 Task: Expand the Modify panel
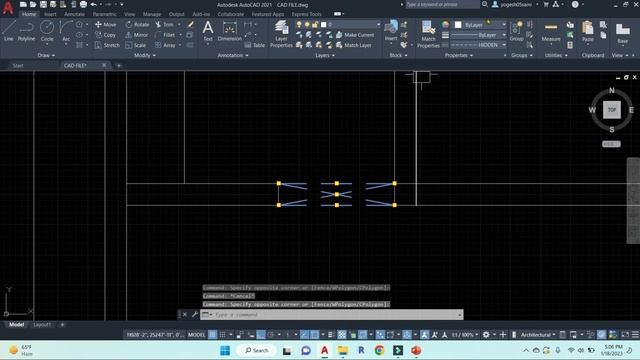click(x=145, y=55)
